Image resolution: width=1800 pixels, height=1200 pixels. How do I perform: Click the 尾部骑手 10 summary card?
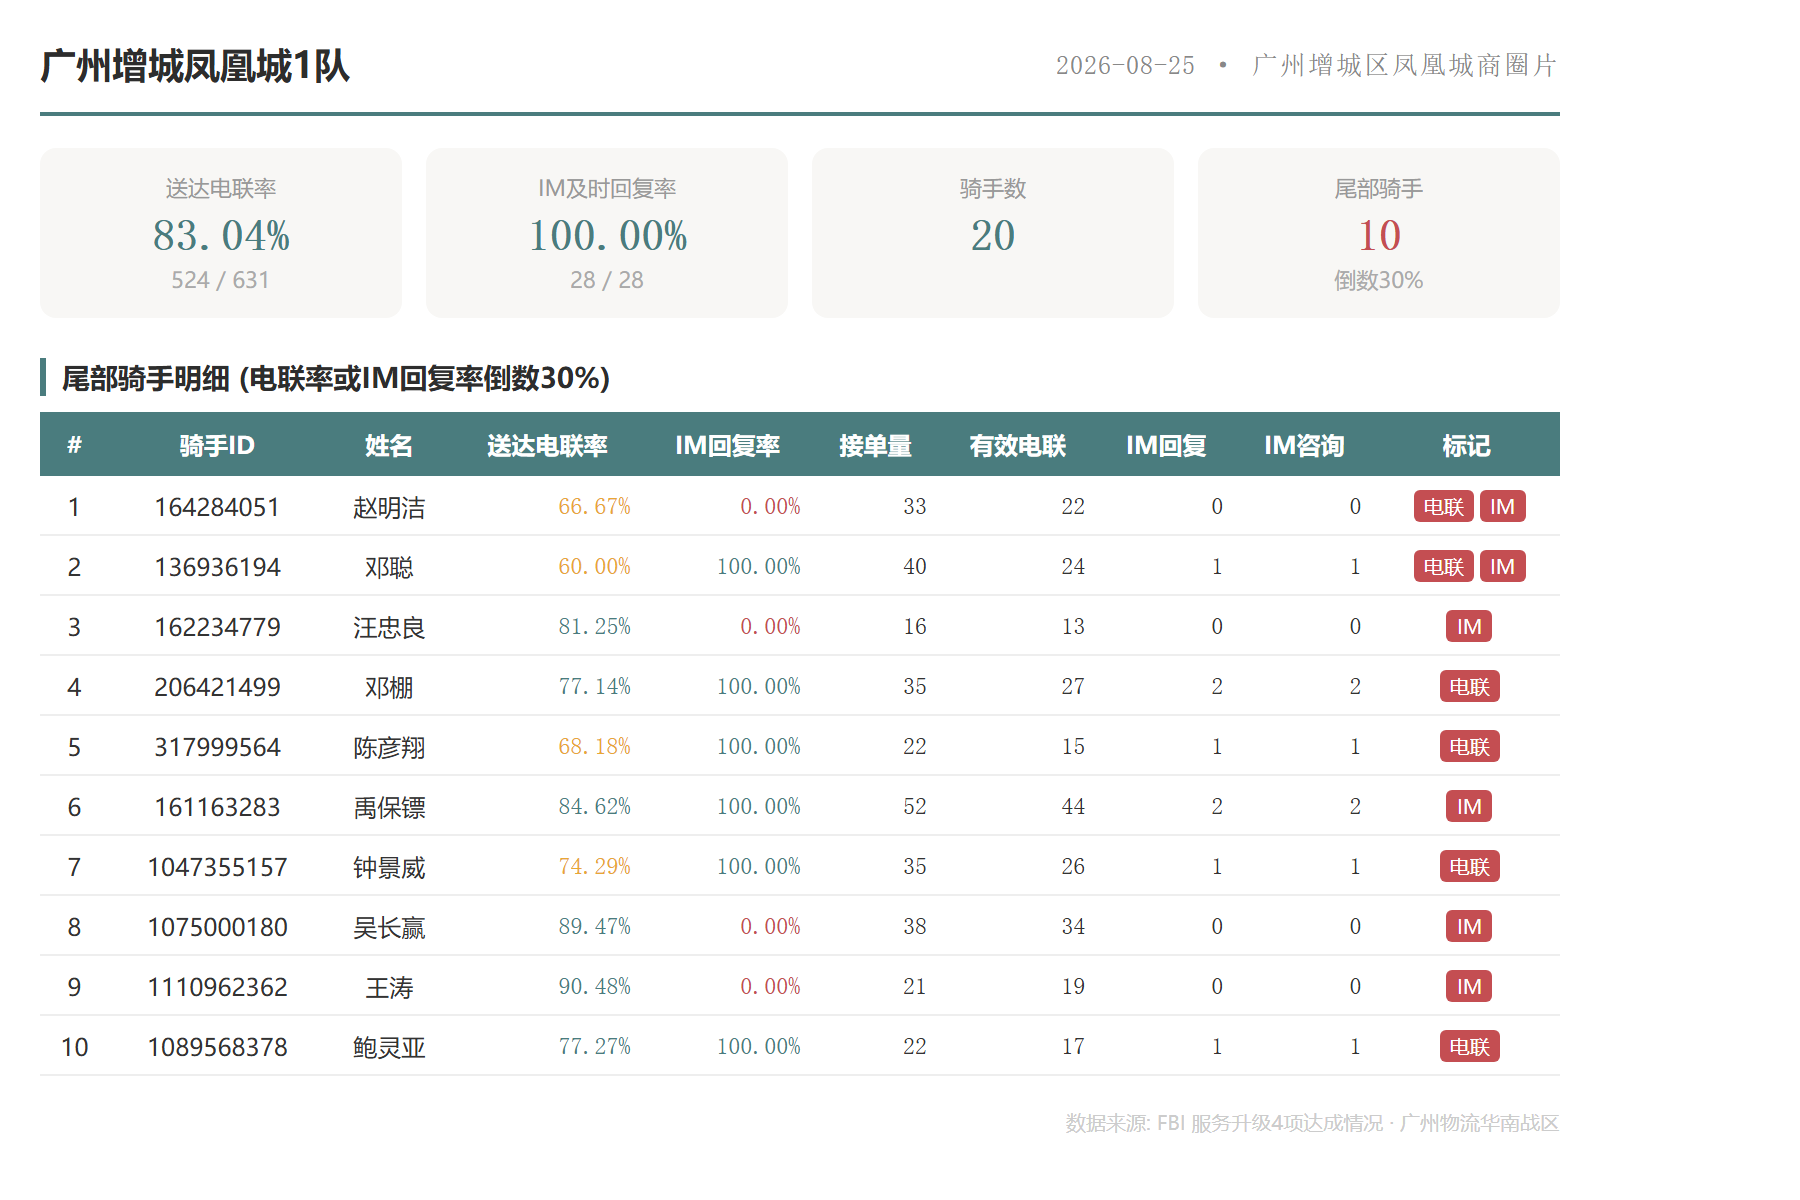pos(1379,233)
